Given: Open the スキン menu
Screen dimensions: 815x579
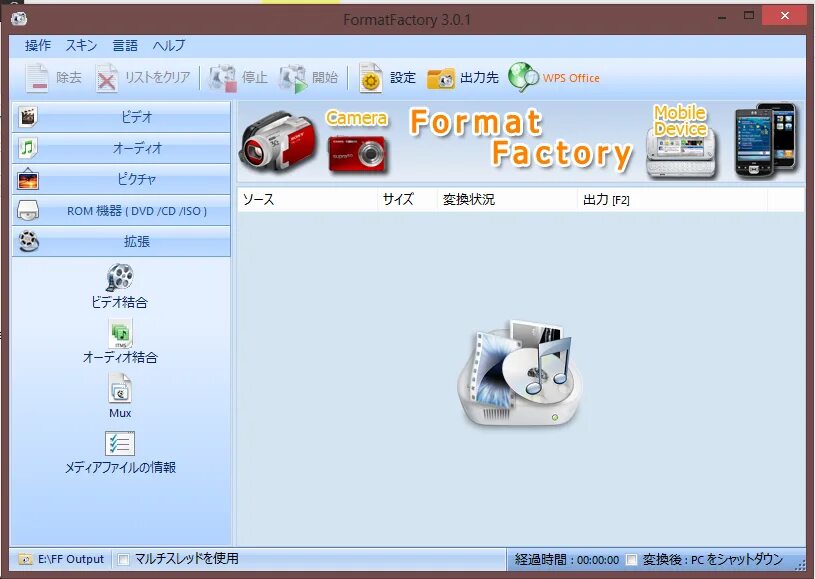Looking at the screenshot, I should point(82,46).
